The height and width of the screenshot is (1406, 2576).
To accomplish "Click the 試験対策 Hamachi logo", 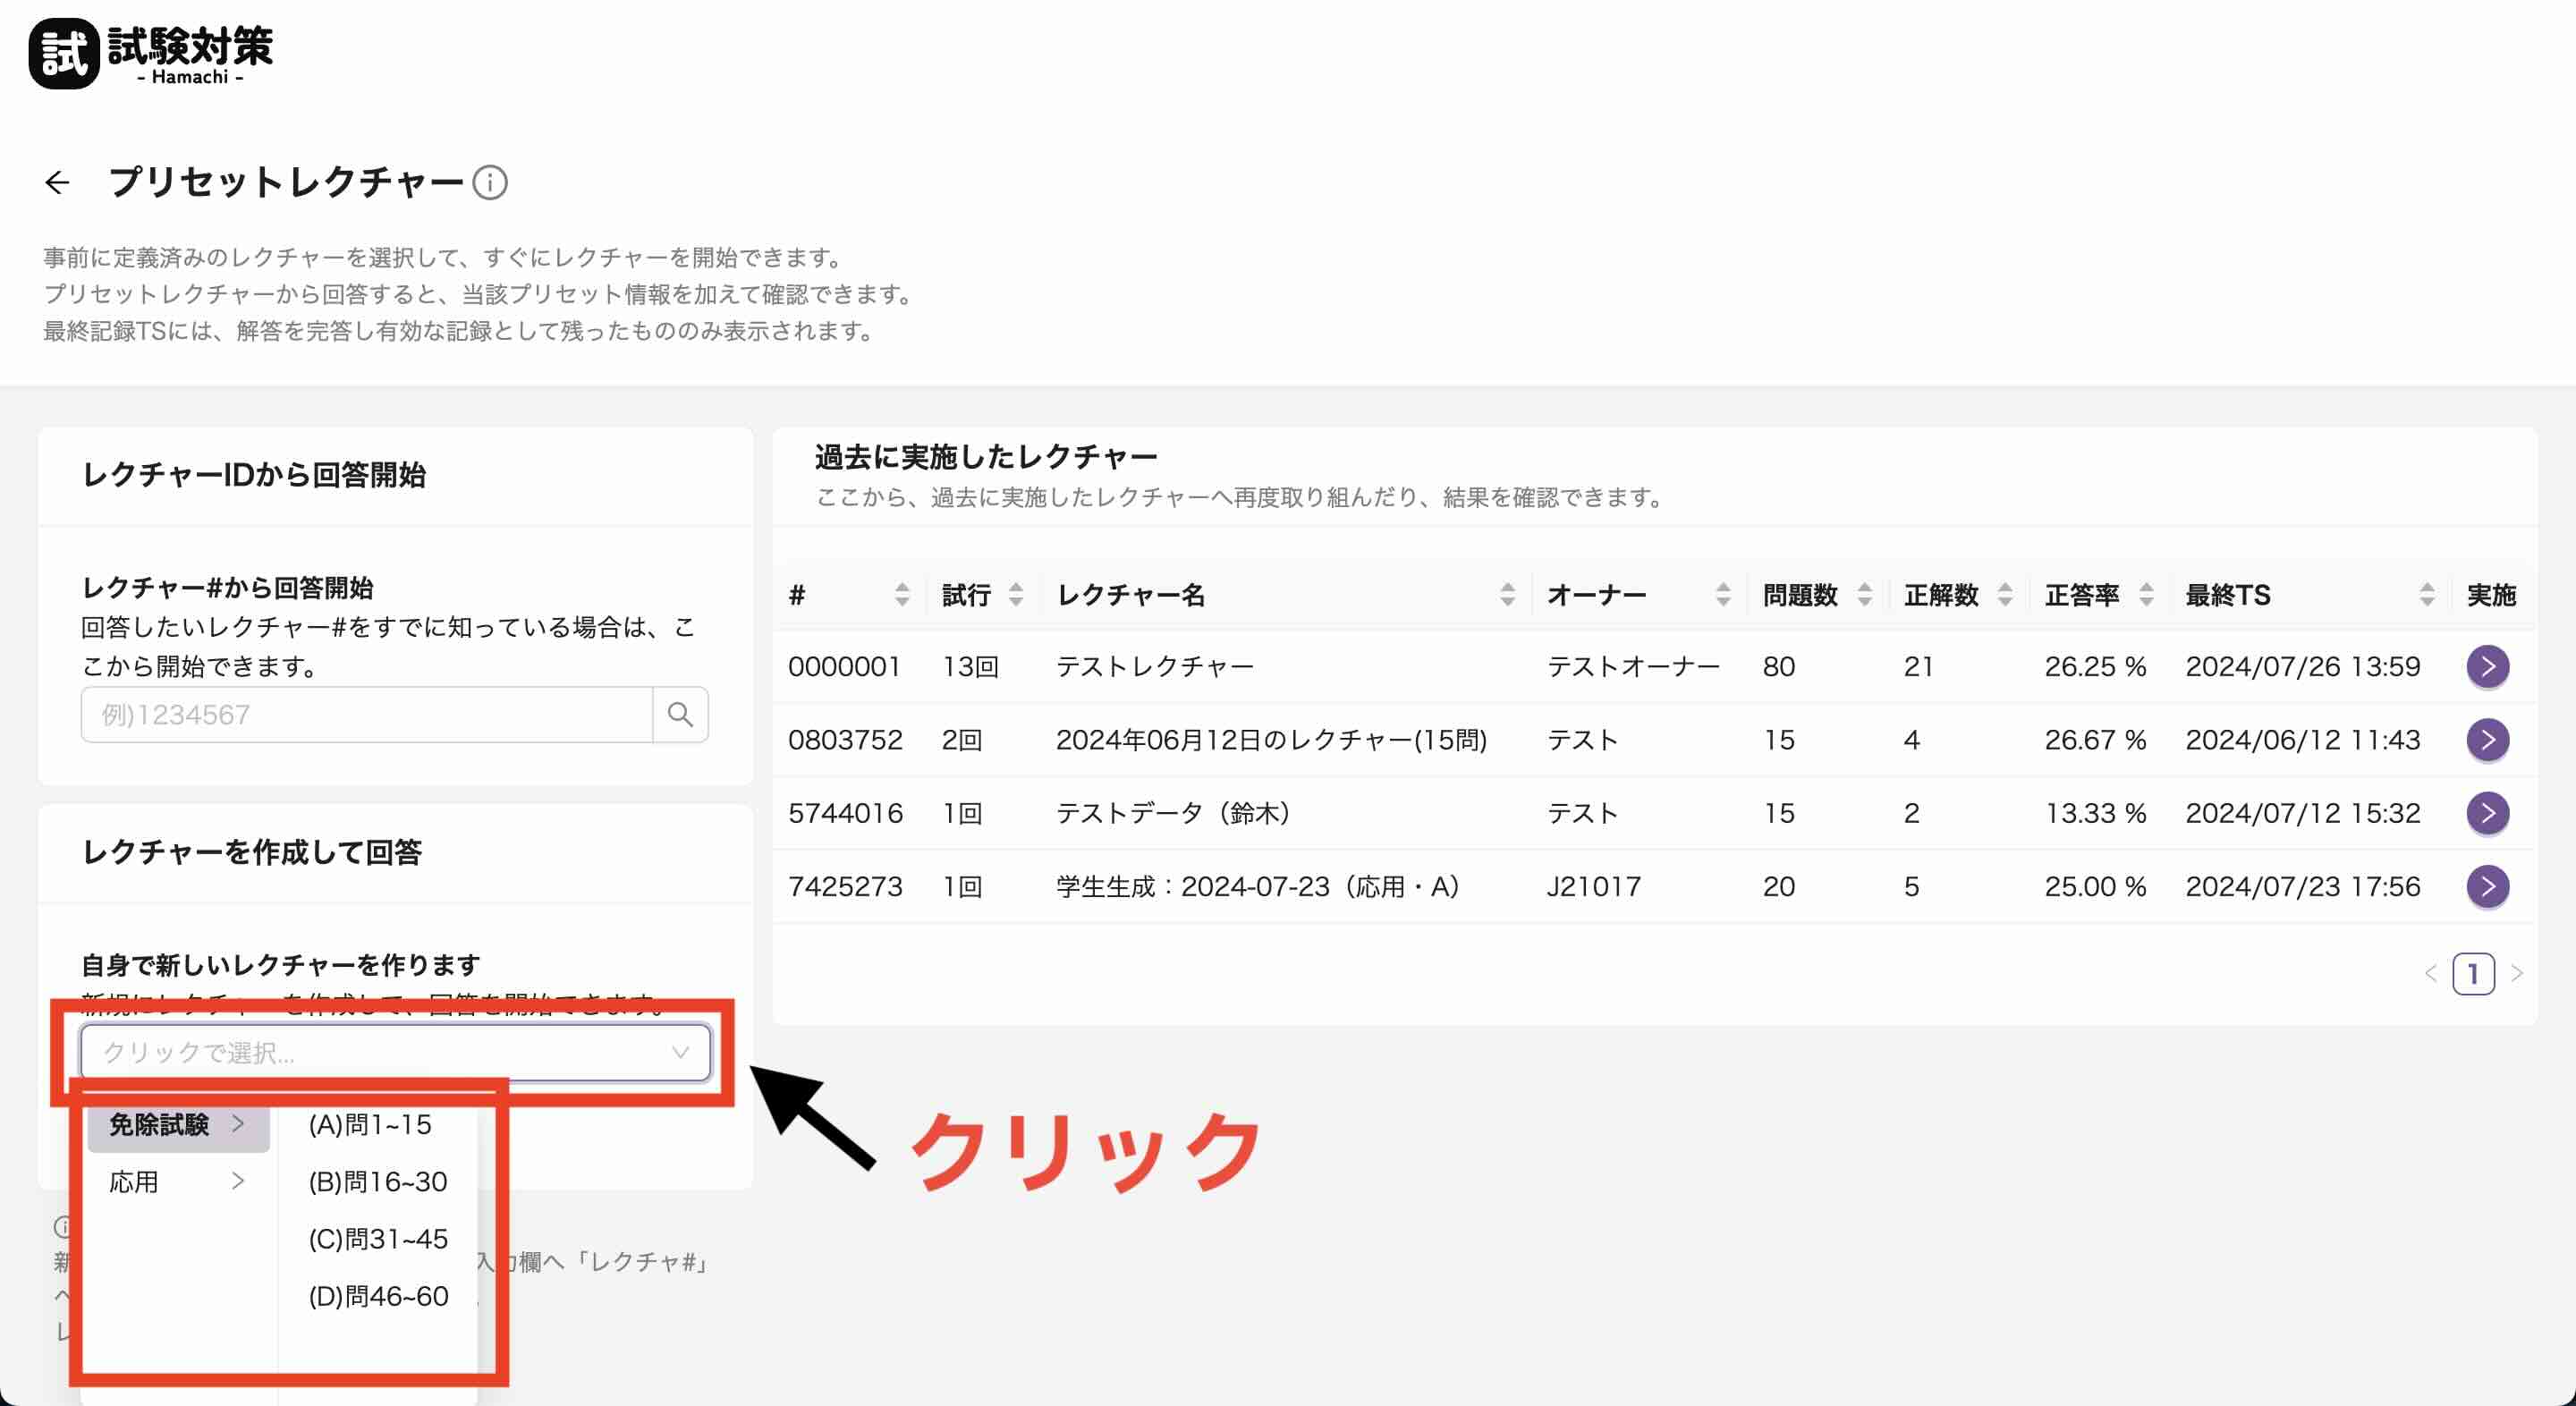I will pyautogui.click(x=151, y=54).
